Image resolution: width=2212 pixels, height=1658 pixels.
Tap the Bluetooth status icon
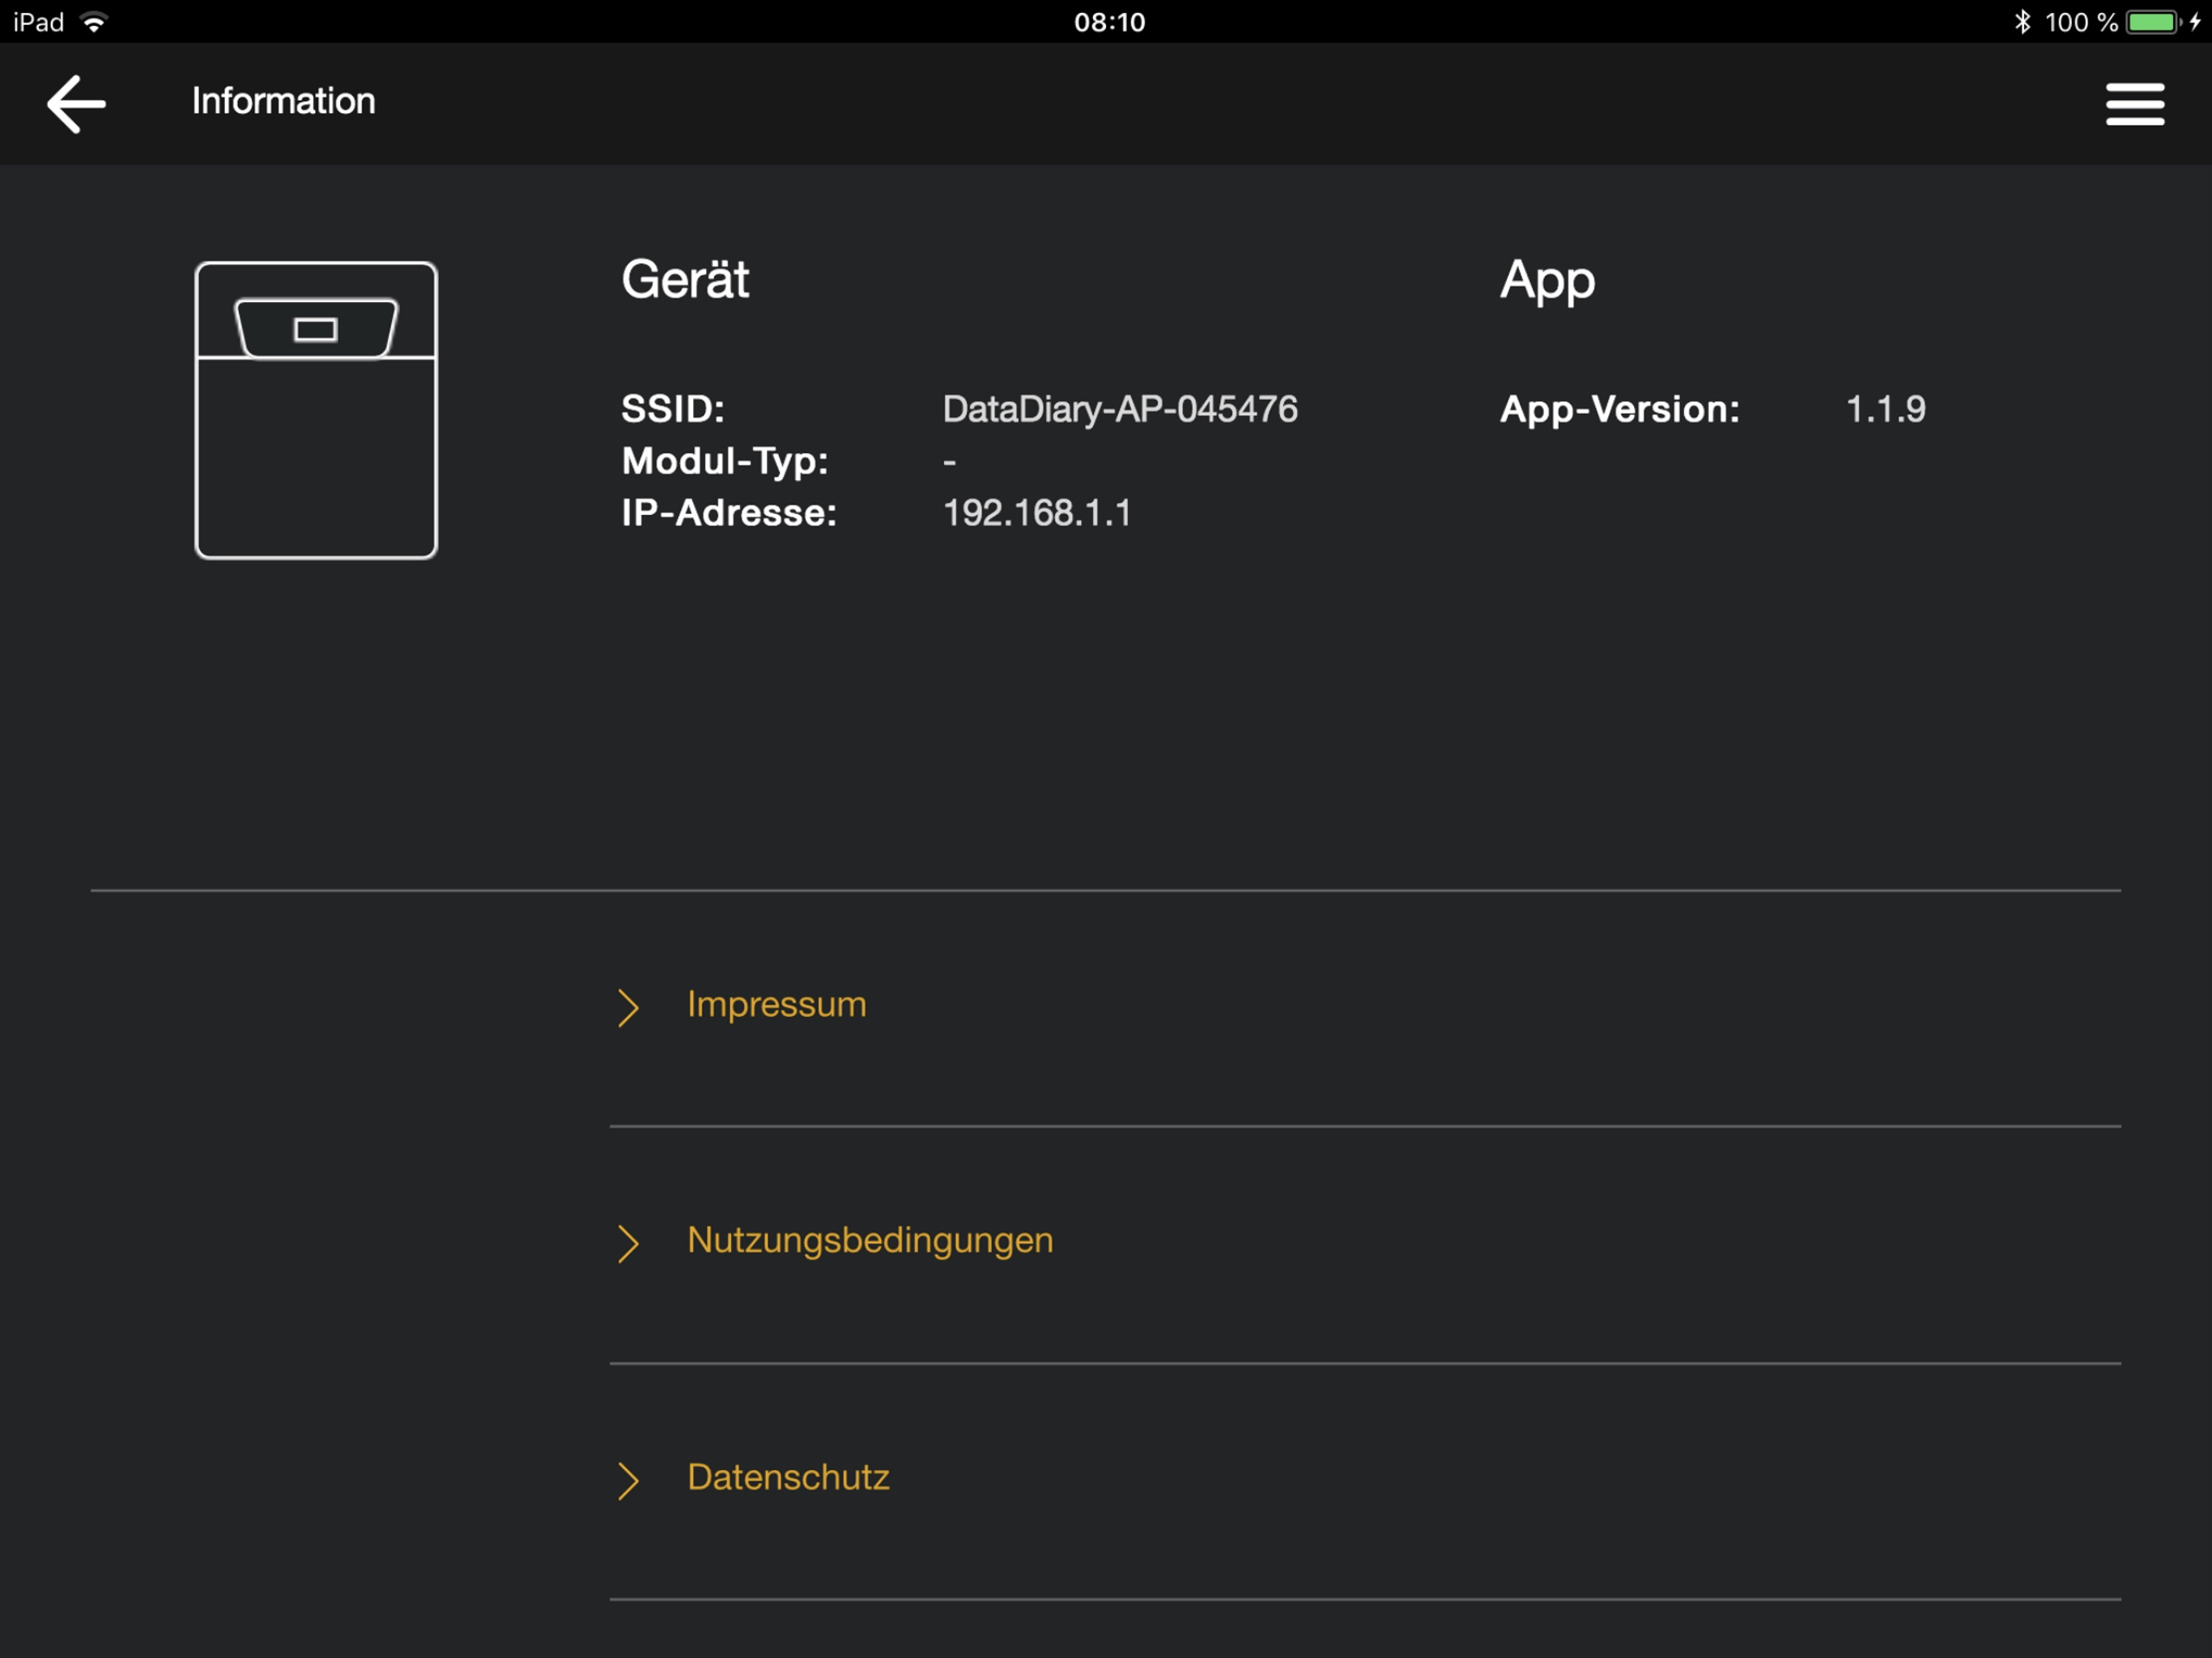(2022, 22)
